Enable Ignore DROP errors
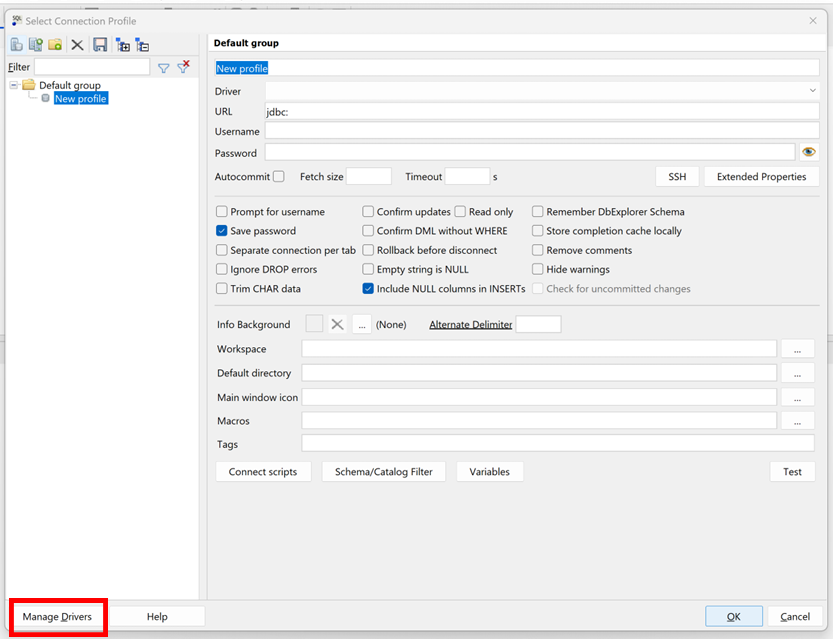 click(x=222, y=269)
